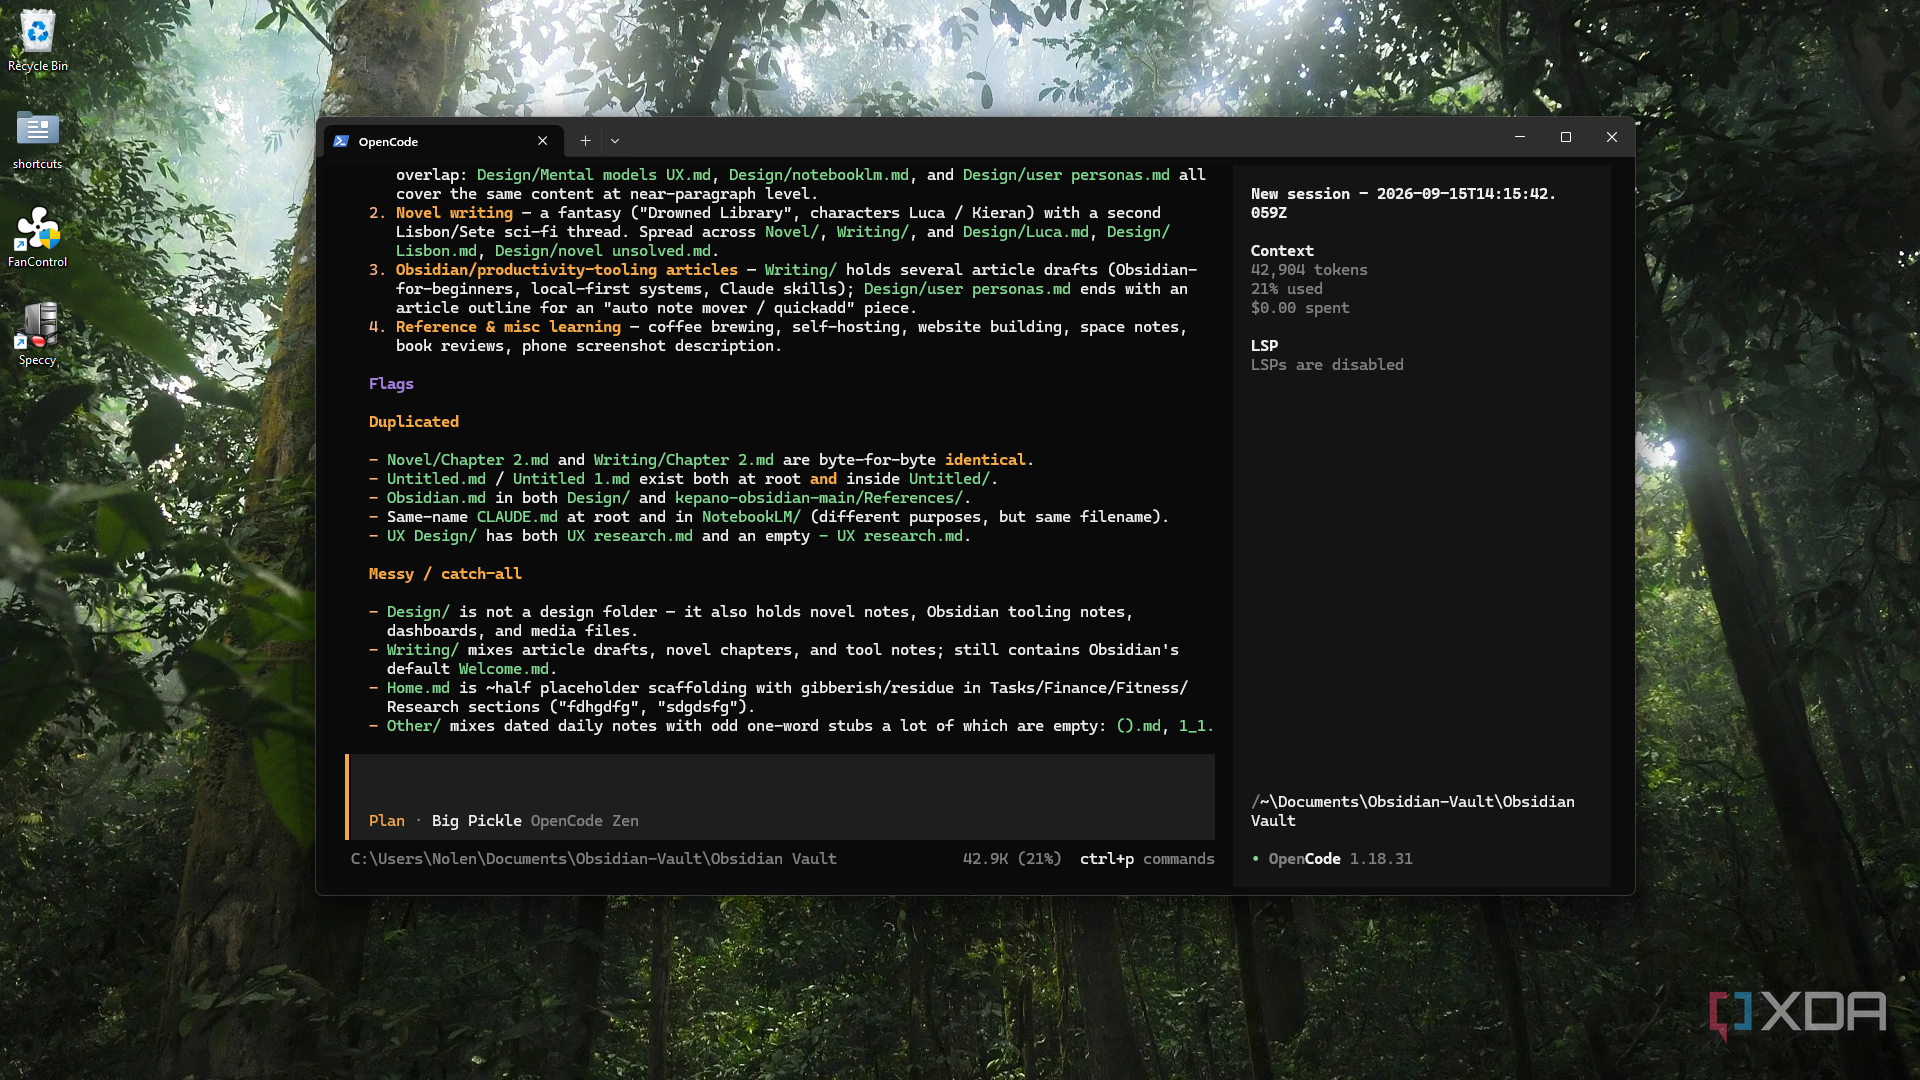Add a new terminal tab
Screen dimensions: 1920x1080
pos(586,141)
